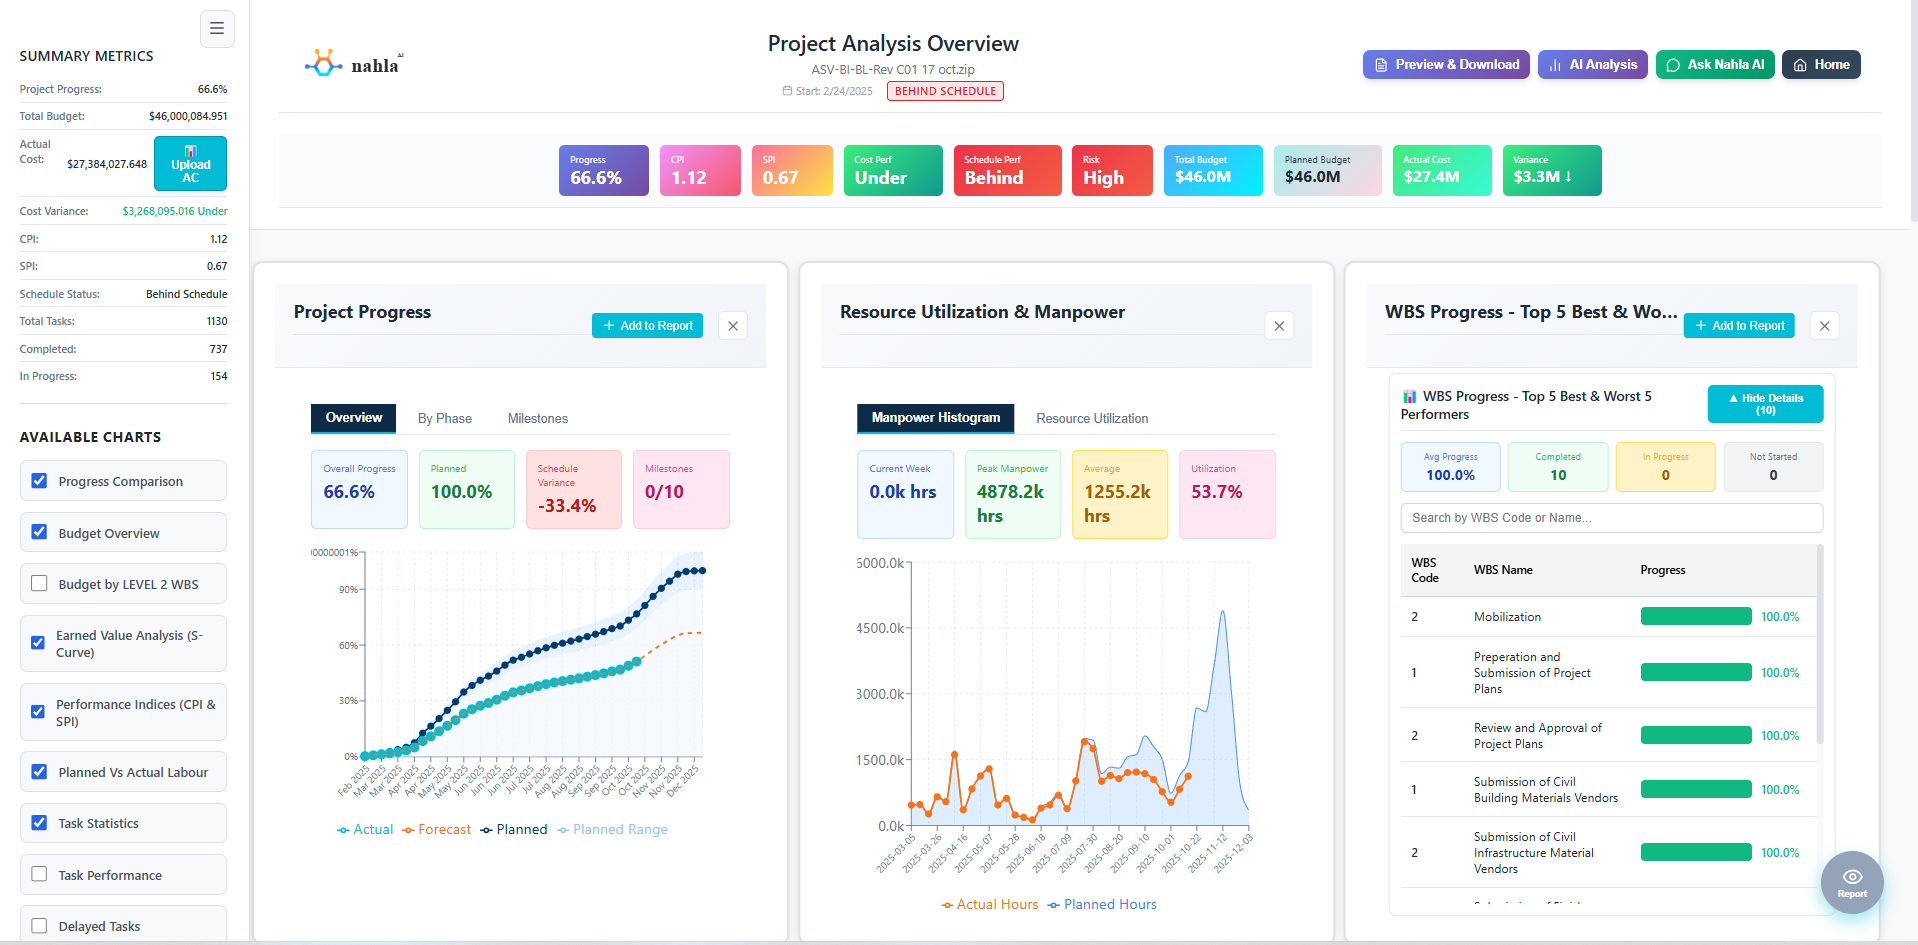The image size is (1918, 945).
Task: Open the floating Report button bottom right
Action: click(x=1851, y=882)
